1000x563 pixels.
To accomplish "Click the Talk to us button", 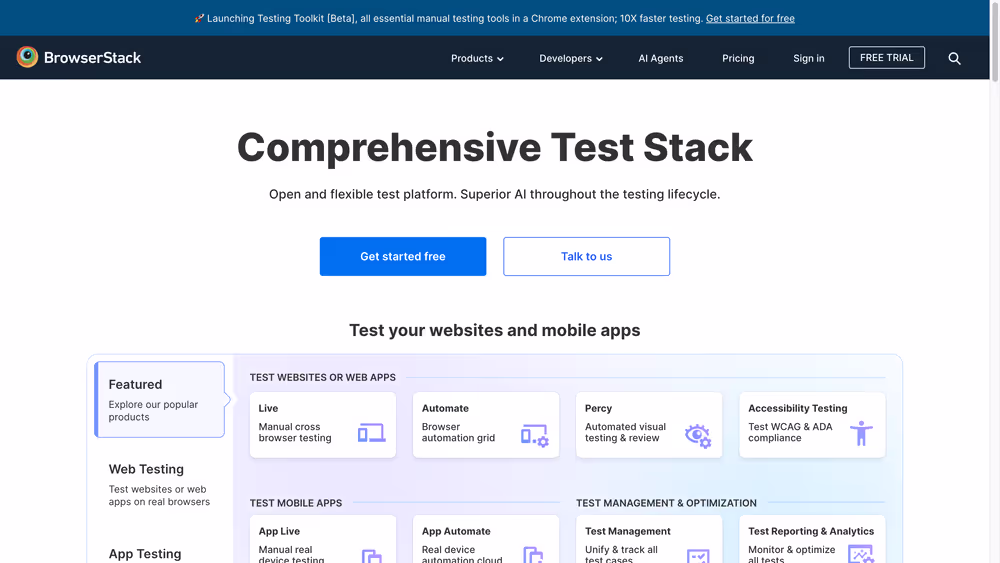I will [x=586, y=256].
